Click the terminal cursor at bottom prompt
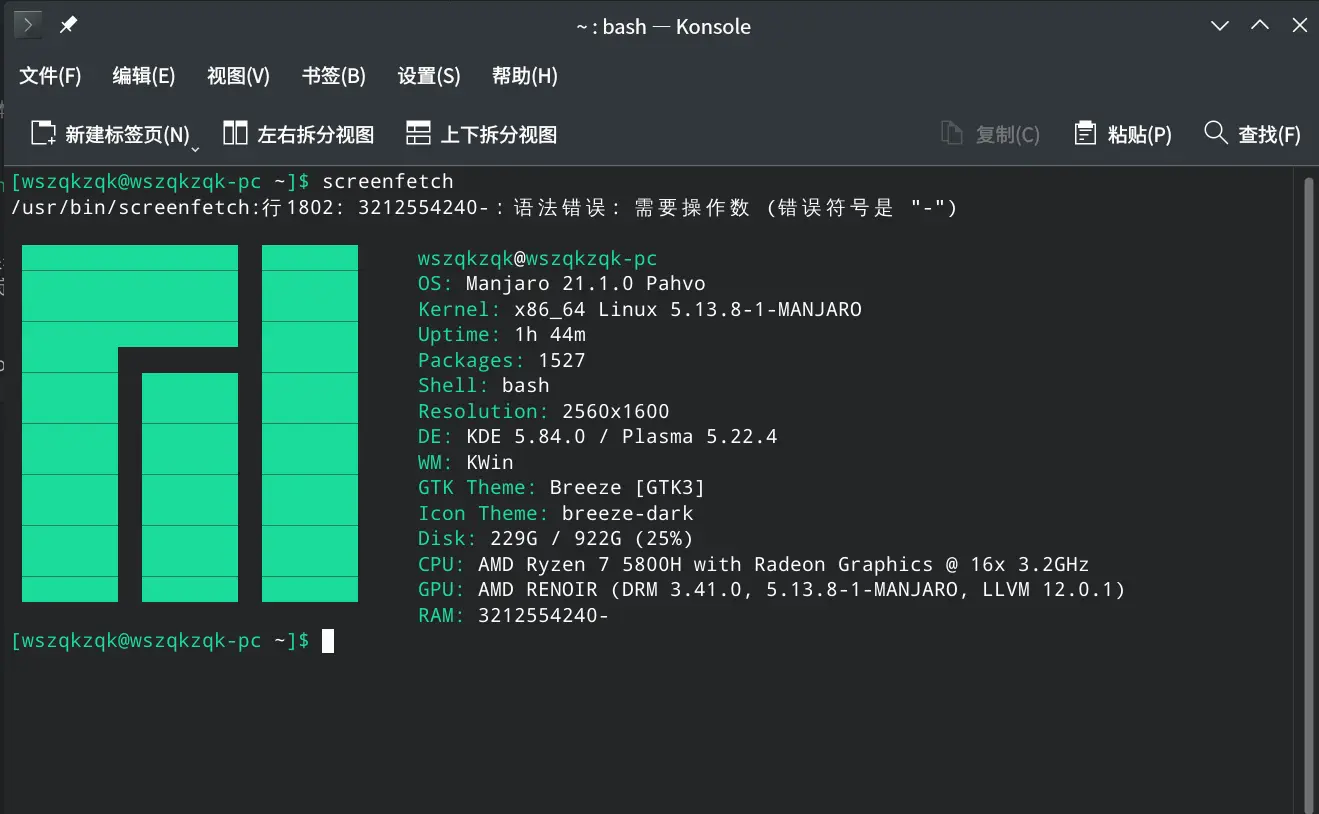This screenshot has height=814, width=1319. tap(328, 641)
